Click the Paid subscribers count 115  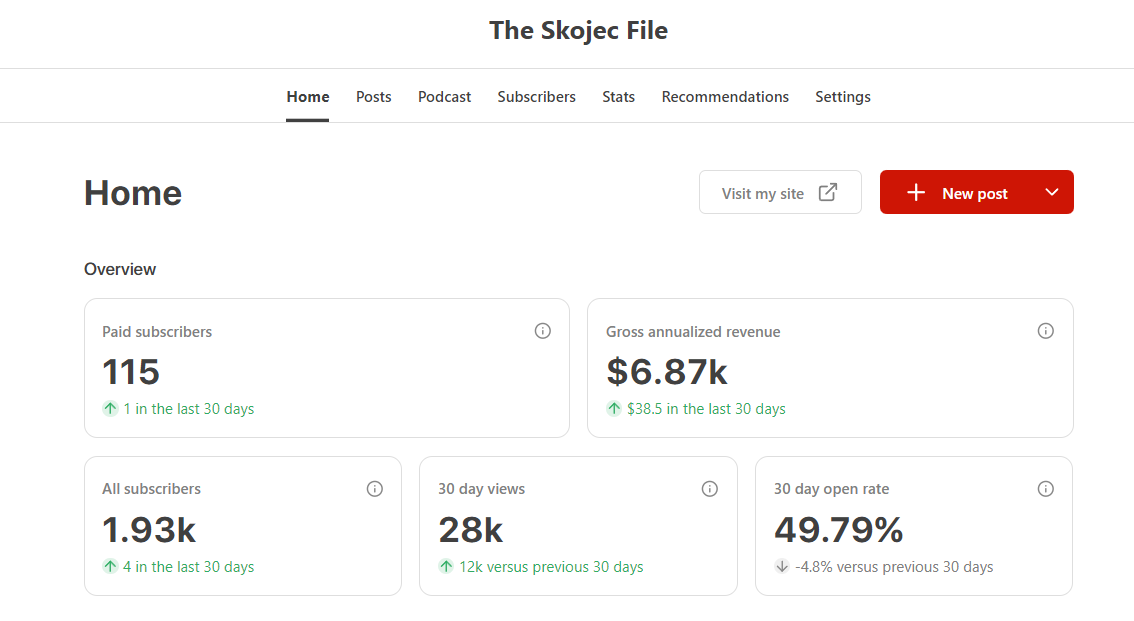click(x=131, y=372)
